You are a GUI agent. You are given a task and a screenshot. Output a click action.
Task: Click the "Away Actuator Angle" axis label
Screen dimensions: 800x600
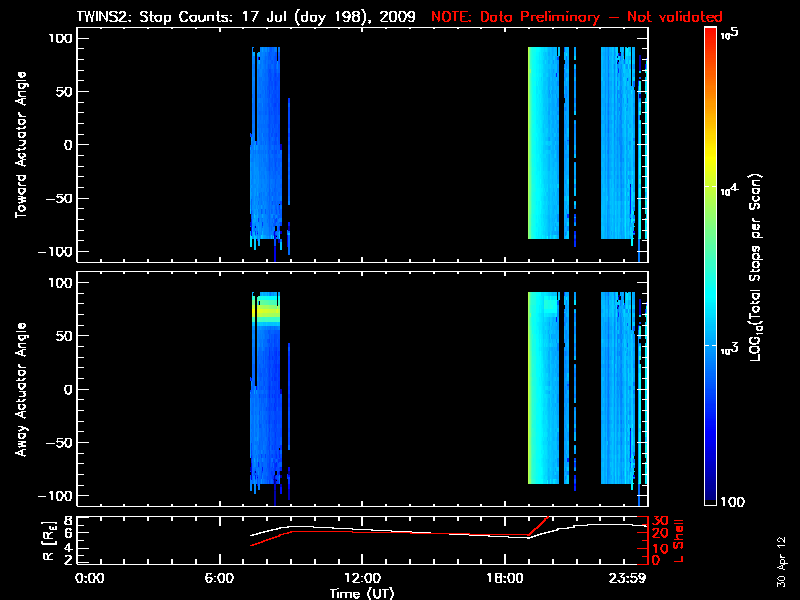pyautogui.click(x=21, y=390)
